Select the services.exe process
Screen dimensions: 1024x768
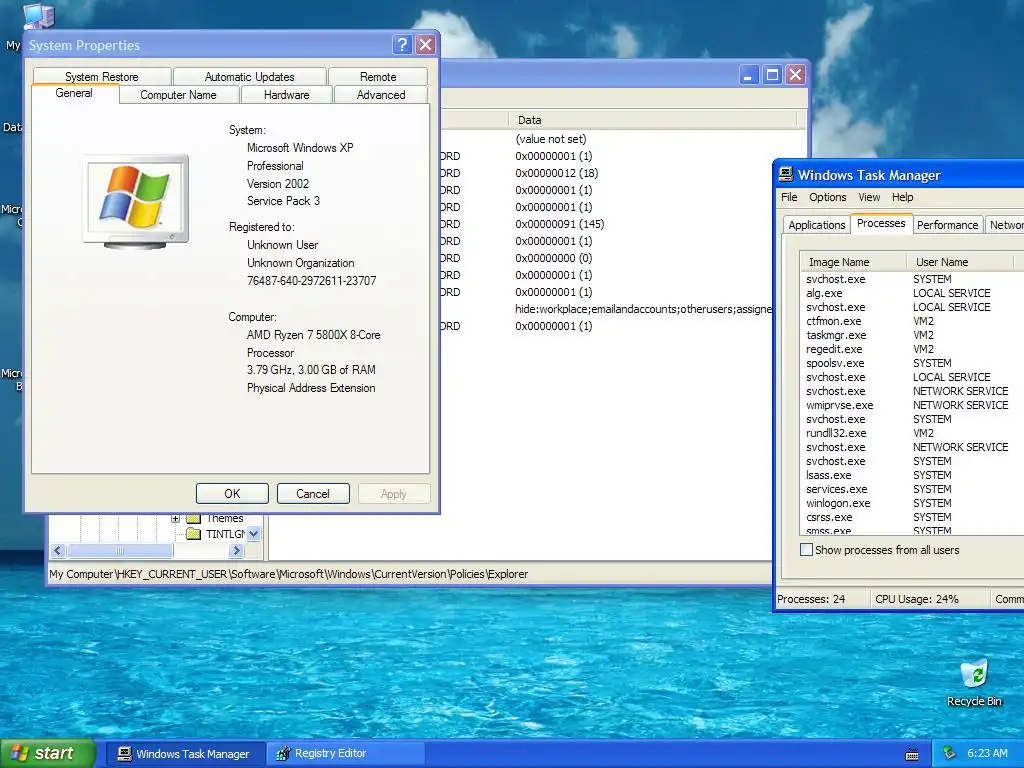[837, 489]
